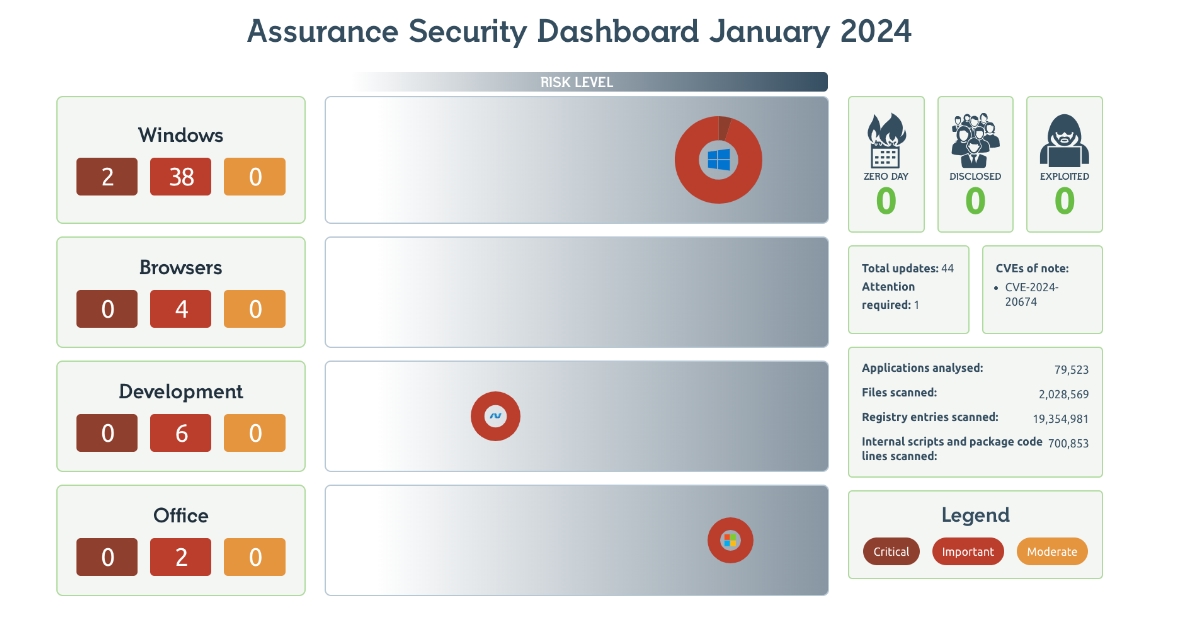Click the empty Browsers risk panel
The width and height of the screenshot is (1200, 627).
pyautogui.click(x=577, y=292)
